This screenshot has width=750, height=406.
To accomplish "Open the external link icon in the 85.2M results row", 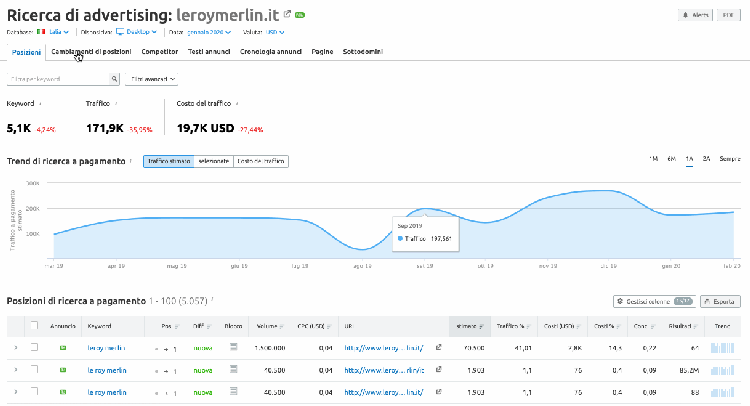I will coord(438,370).
